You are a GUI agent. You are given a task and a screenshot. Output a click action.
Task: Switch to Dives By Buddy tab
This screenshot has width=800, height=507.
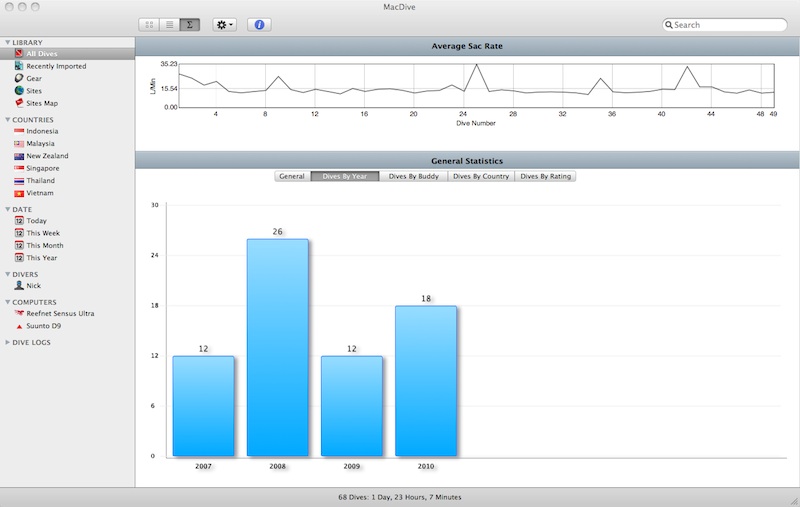pyautogui.click(x=414, y=176)
